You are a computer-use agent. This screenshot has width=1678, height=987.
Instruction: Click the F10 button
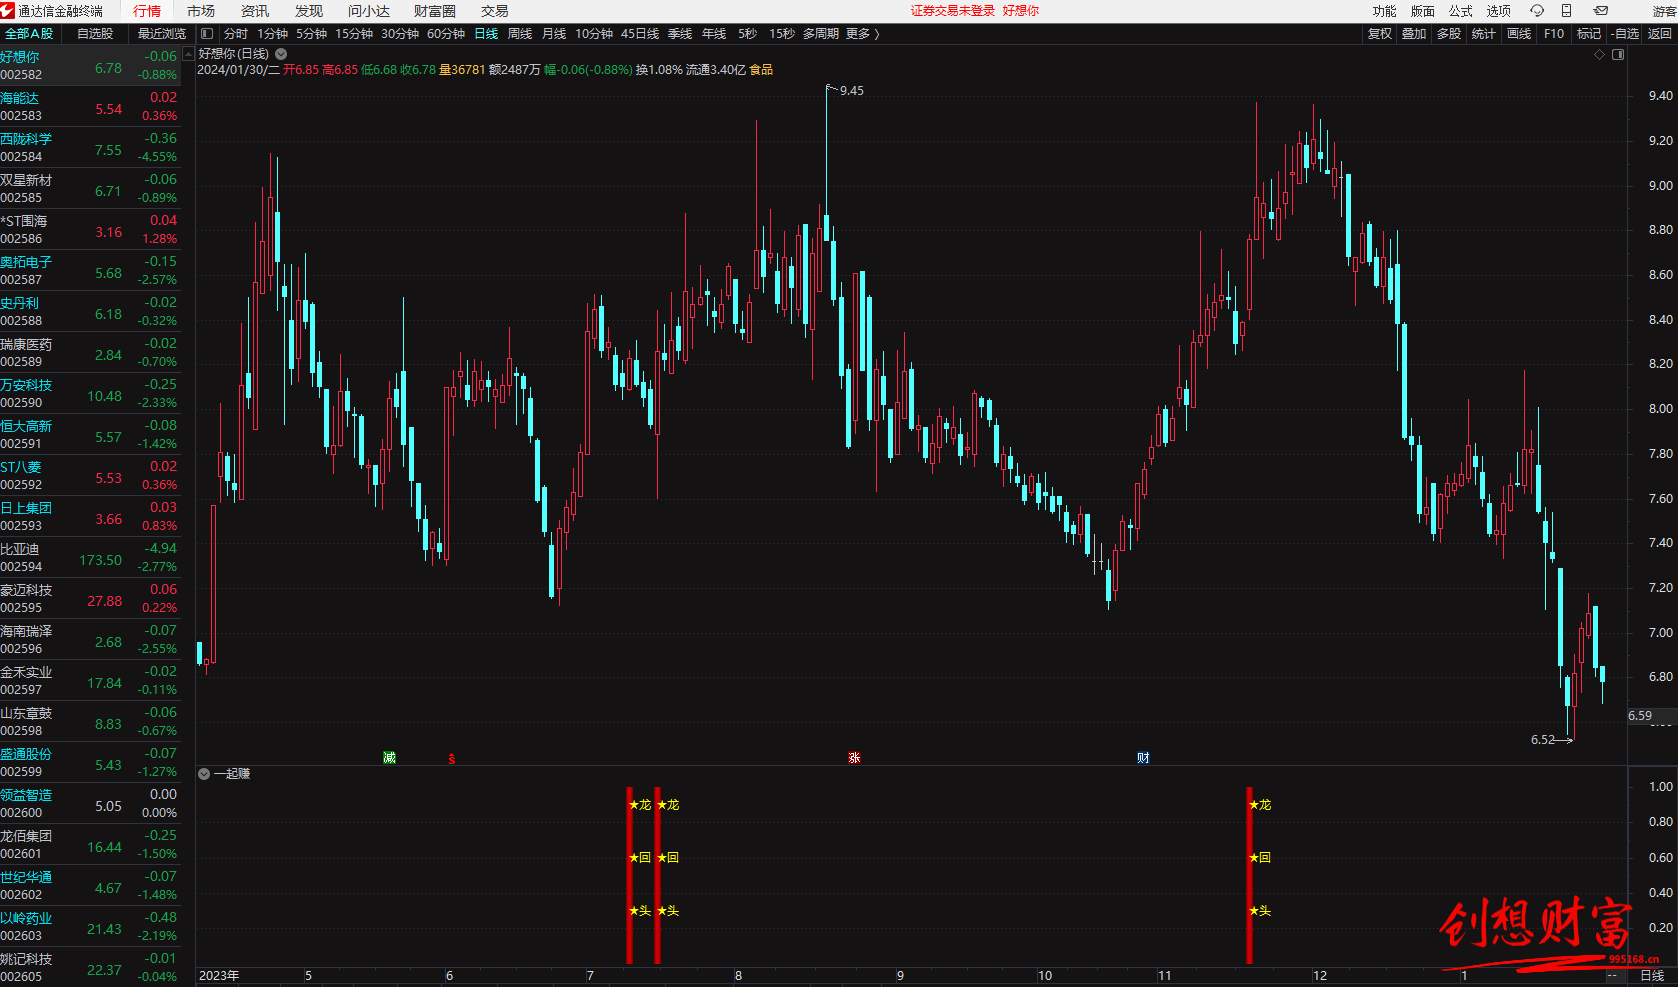pyautogui.click(x=1554, y=33)
